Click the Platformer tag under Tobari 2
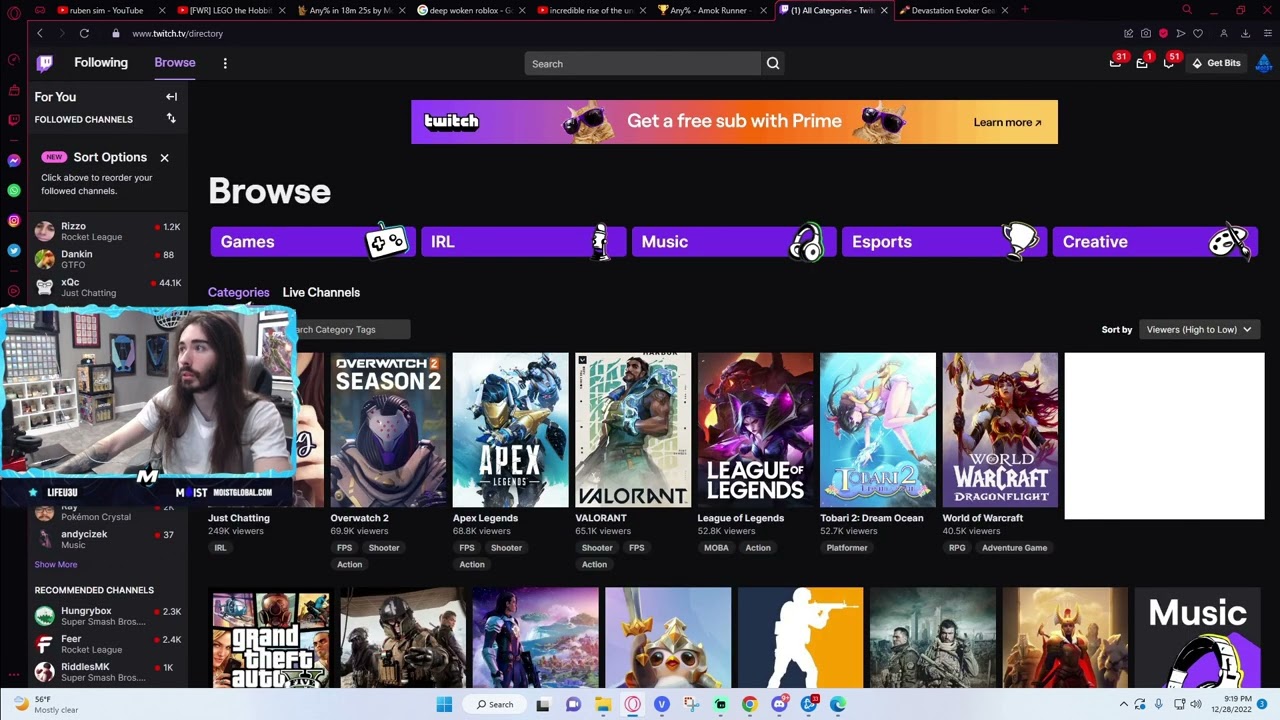 click(x=847, y=548)
